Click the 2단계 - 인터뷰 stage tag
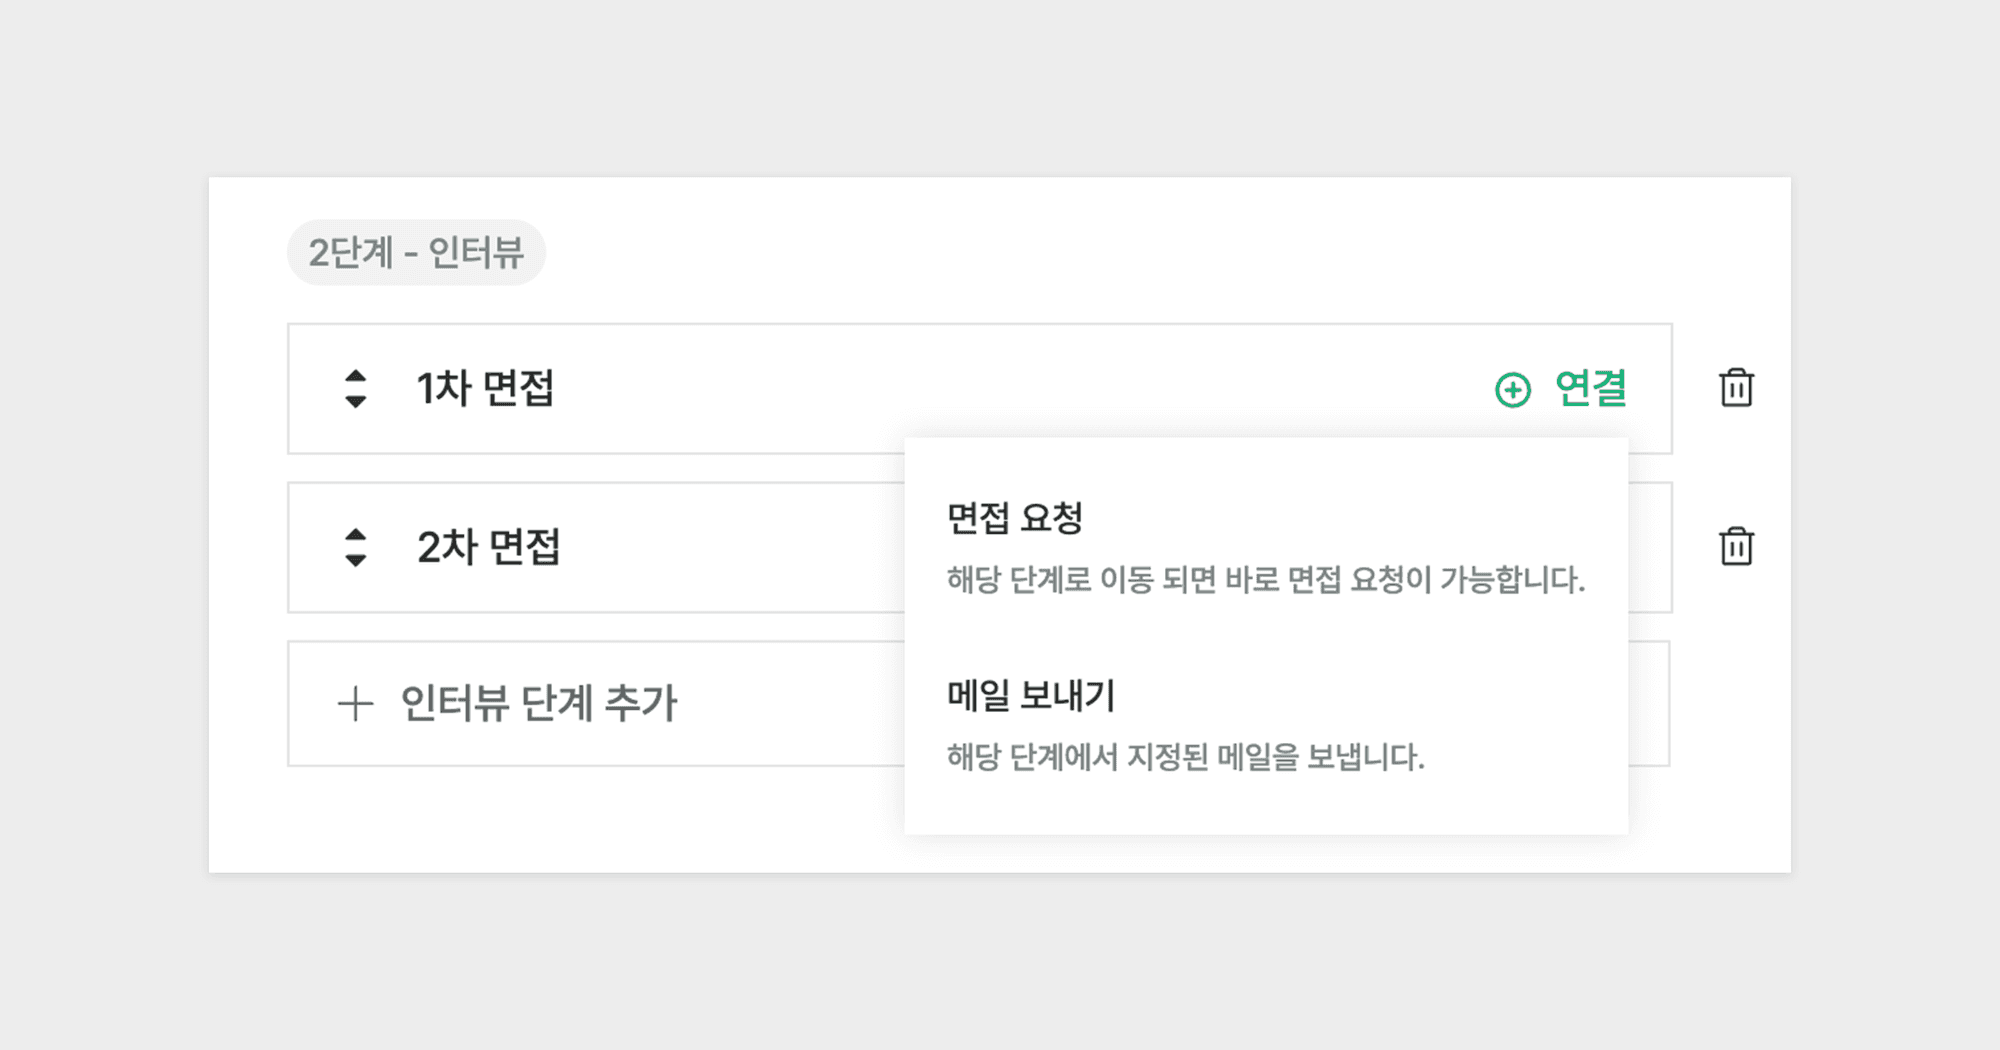 (x=416, y=252)
